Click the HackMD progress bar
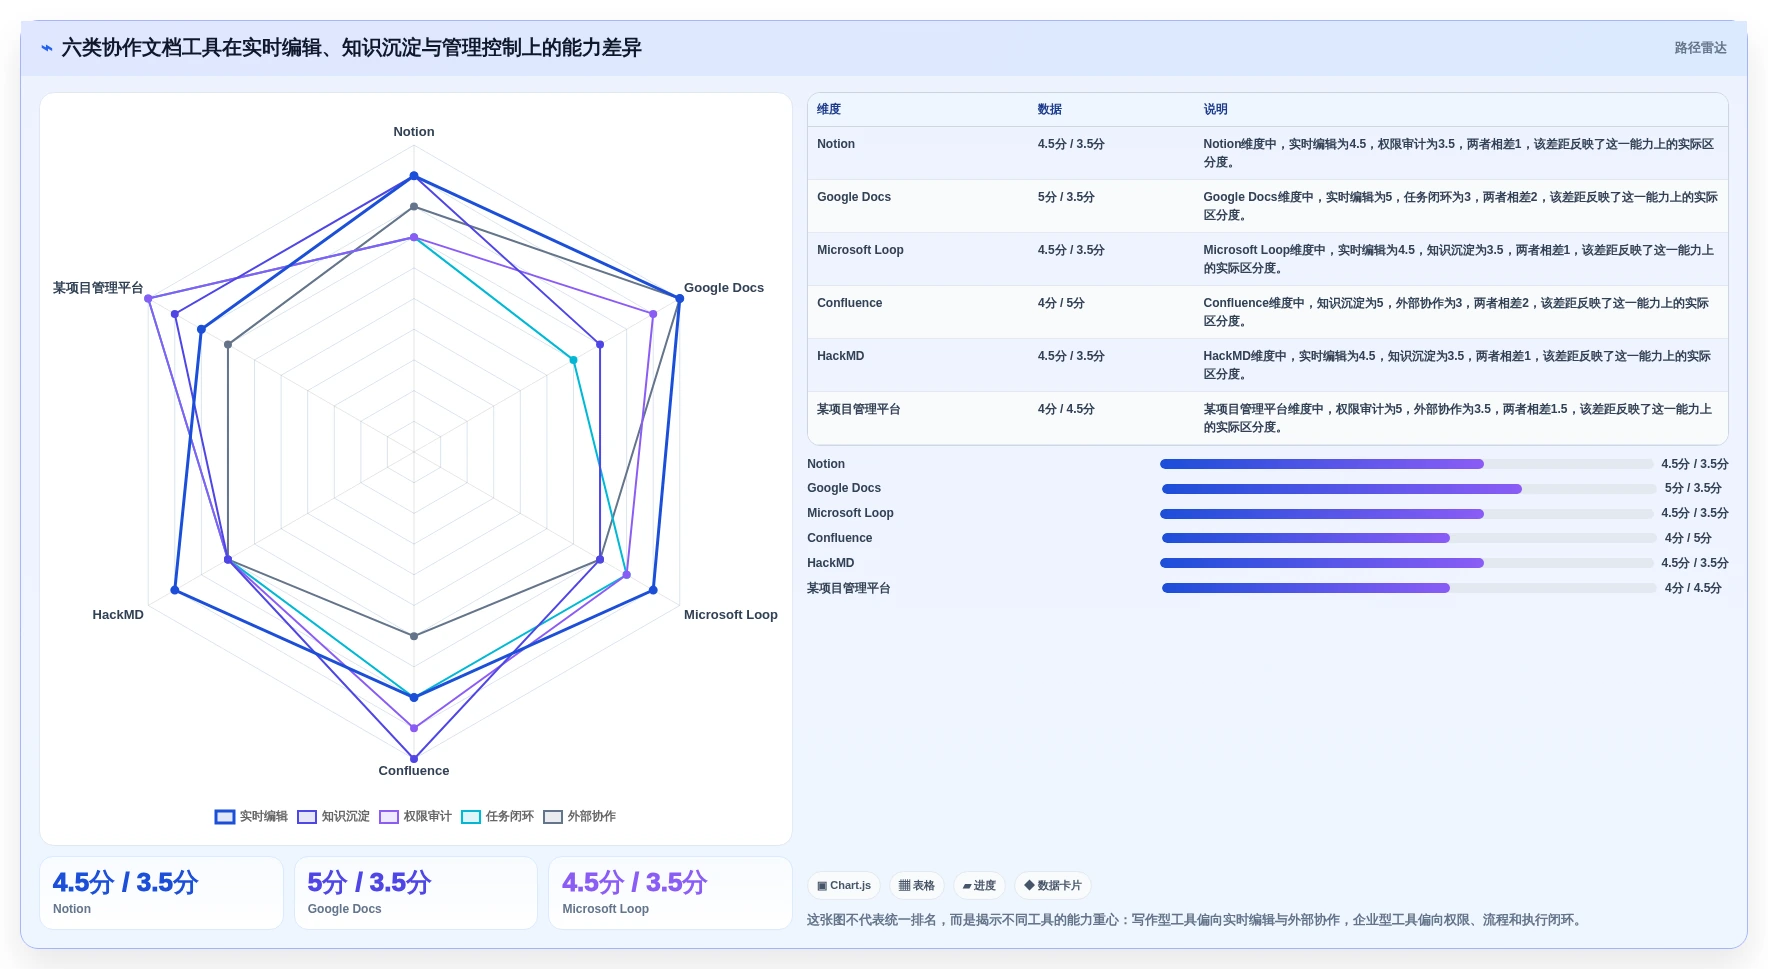Screen dimensions: 1768x969 point(1406,563)
